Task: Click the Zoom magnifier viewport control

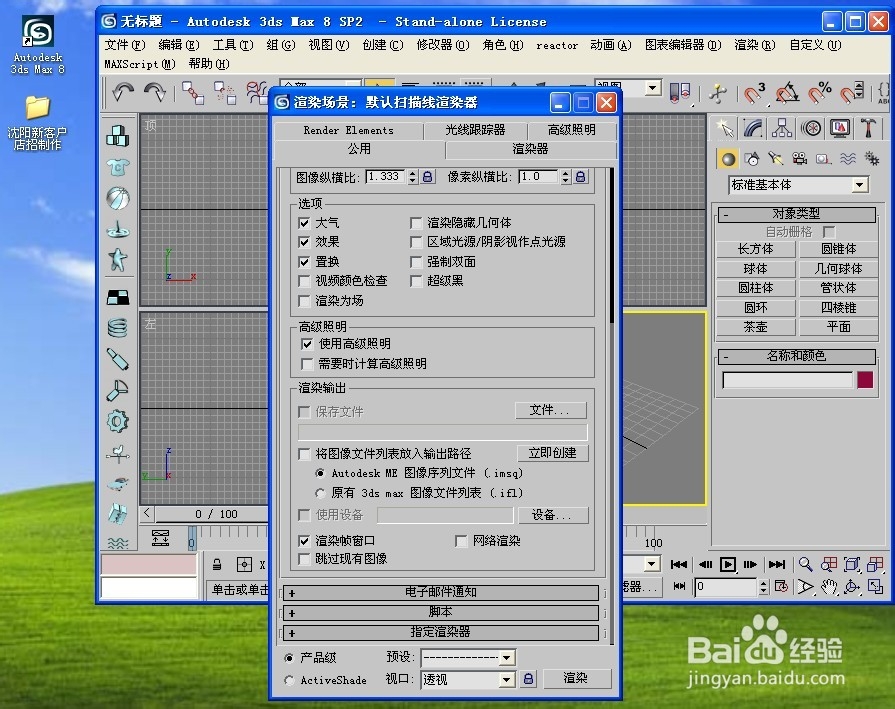Action: coord(805,565)
